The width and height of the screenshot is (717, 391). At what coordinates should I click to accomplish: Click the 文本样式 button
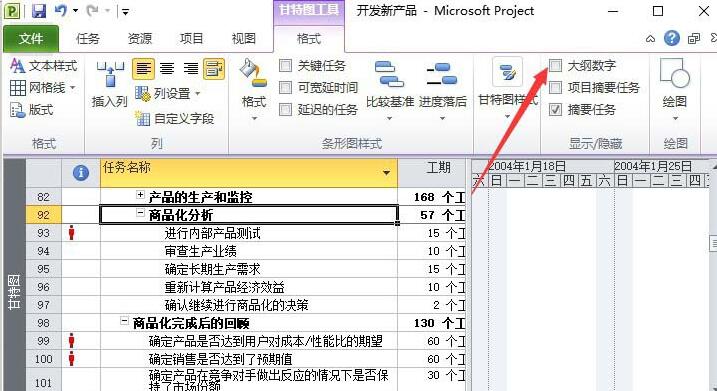[43, 66]
